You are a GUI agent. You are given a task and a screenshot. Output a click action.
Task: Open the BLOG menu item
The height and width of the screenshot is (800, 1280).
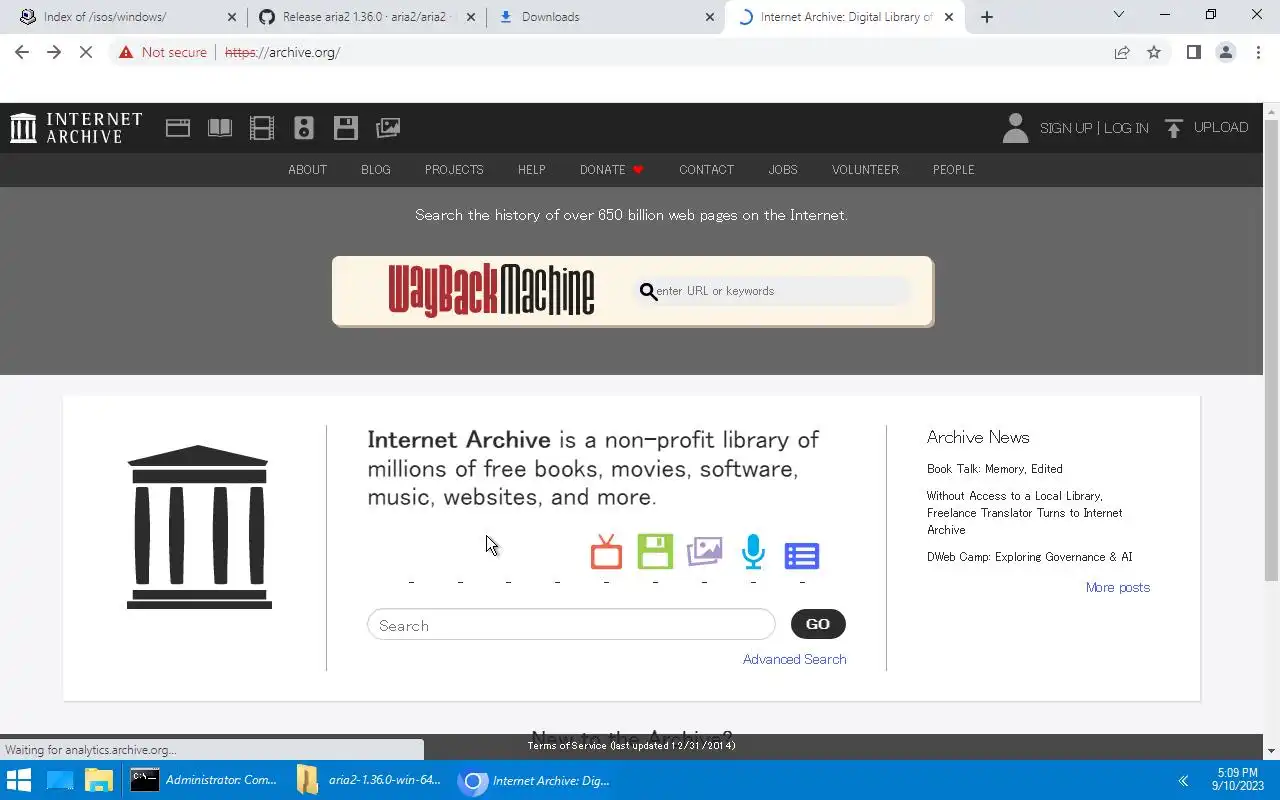coord(376,170)
